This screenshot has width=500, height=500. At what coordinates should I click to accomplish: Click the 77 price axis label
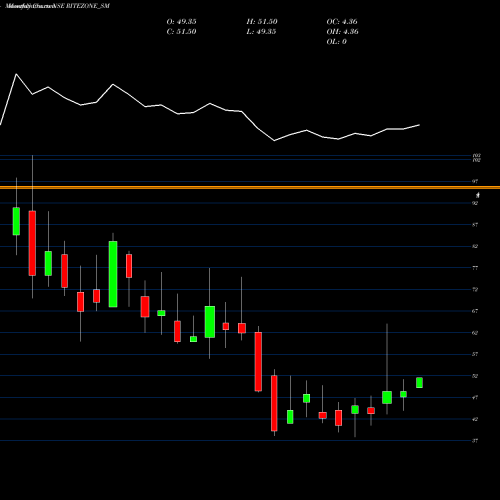coord(475,268)
